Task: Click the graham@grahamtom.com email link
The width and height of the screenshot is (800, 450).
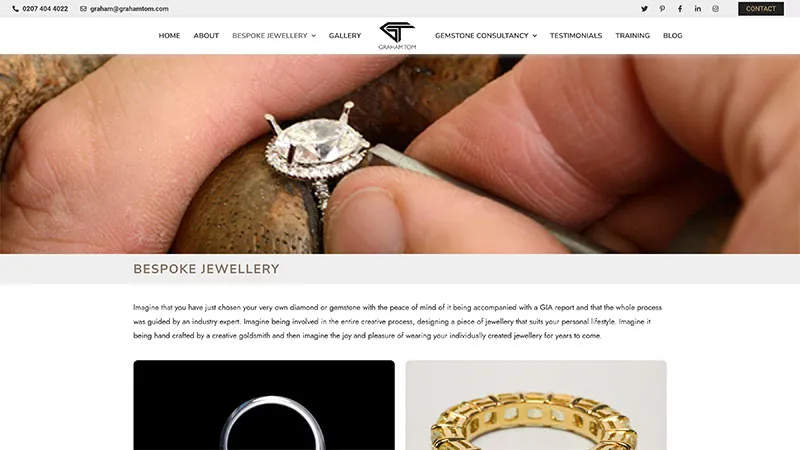Action: [x=129, y=9]
